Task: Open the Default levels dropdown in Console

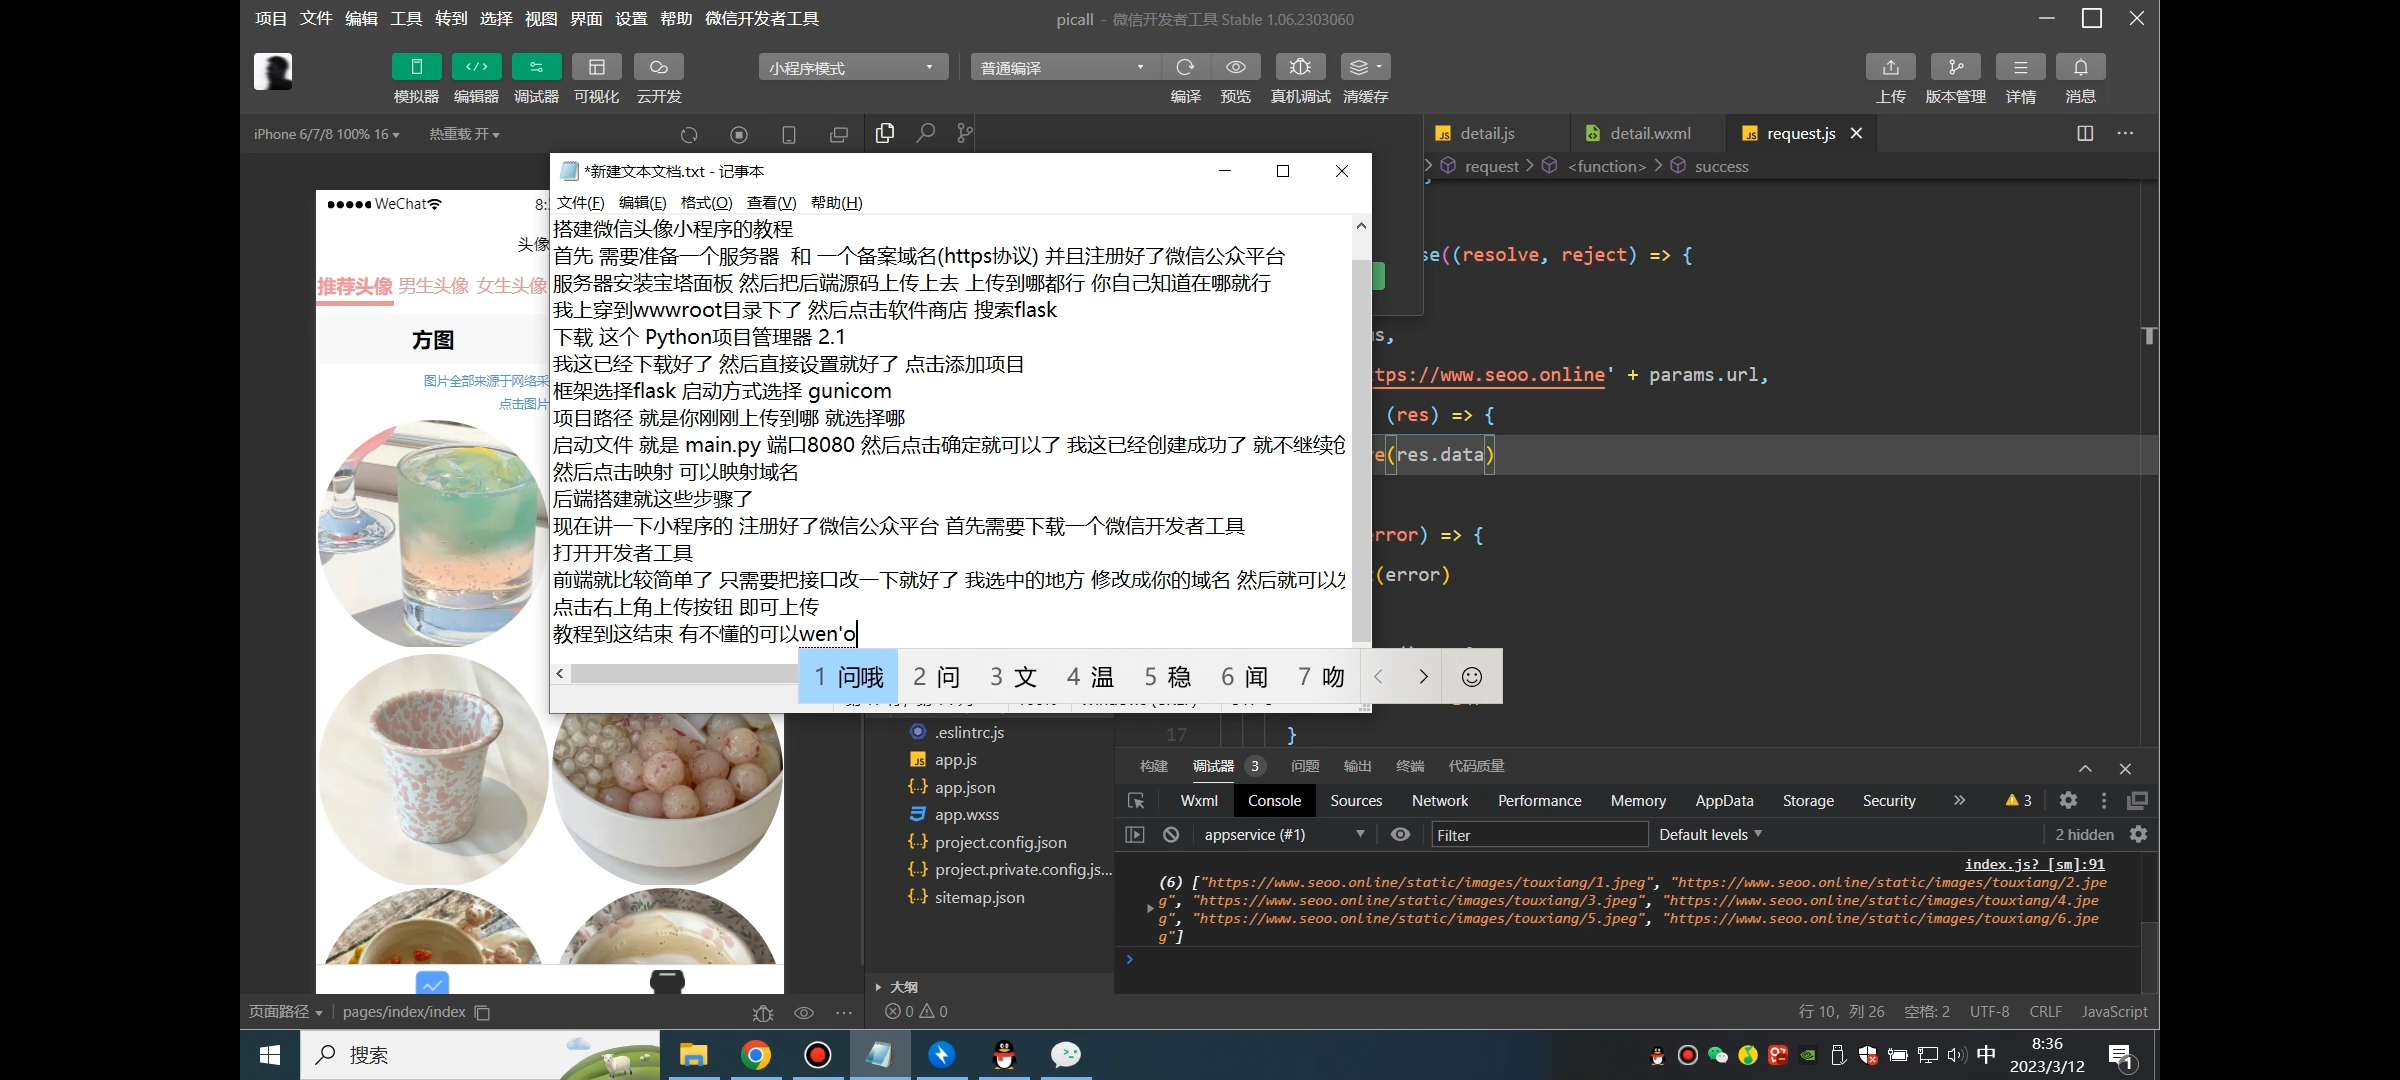Action: coord(1710,834)
